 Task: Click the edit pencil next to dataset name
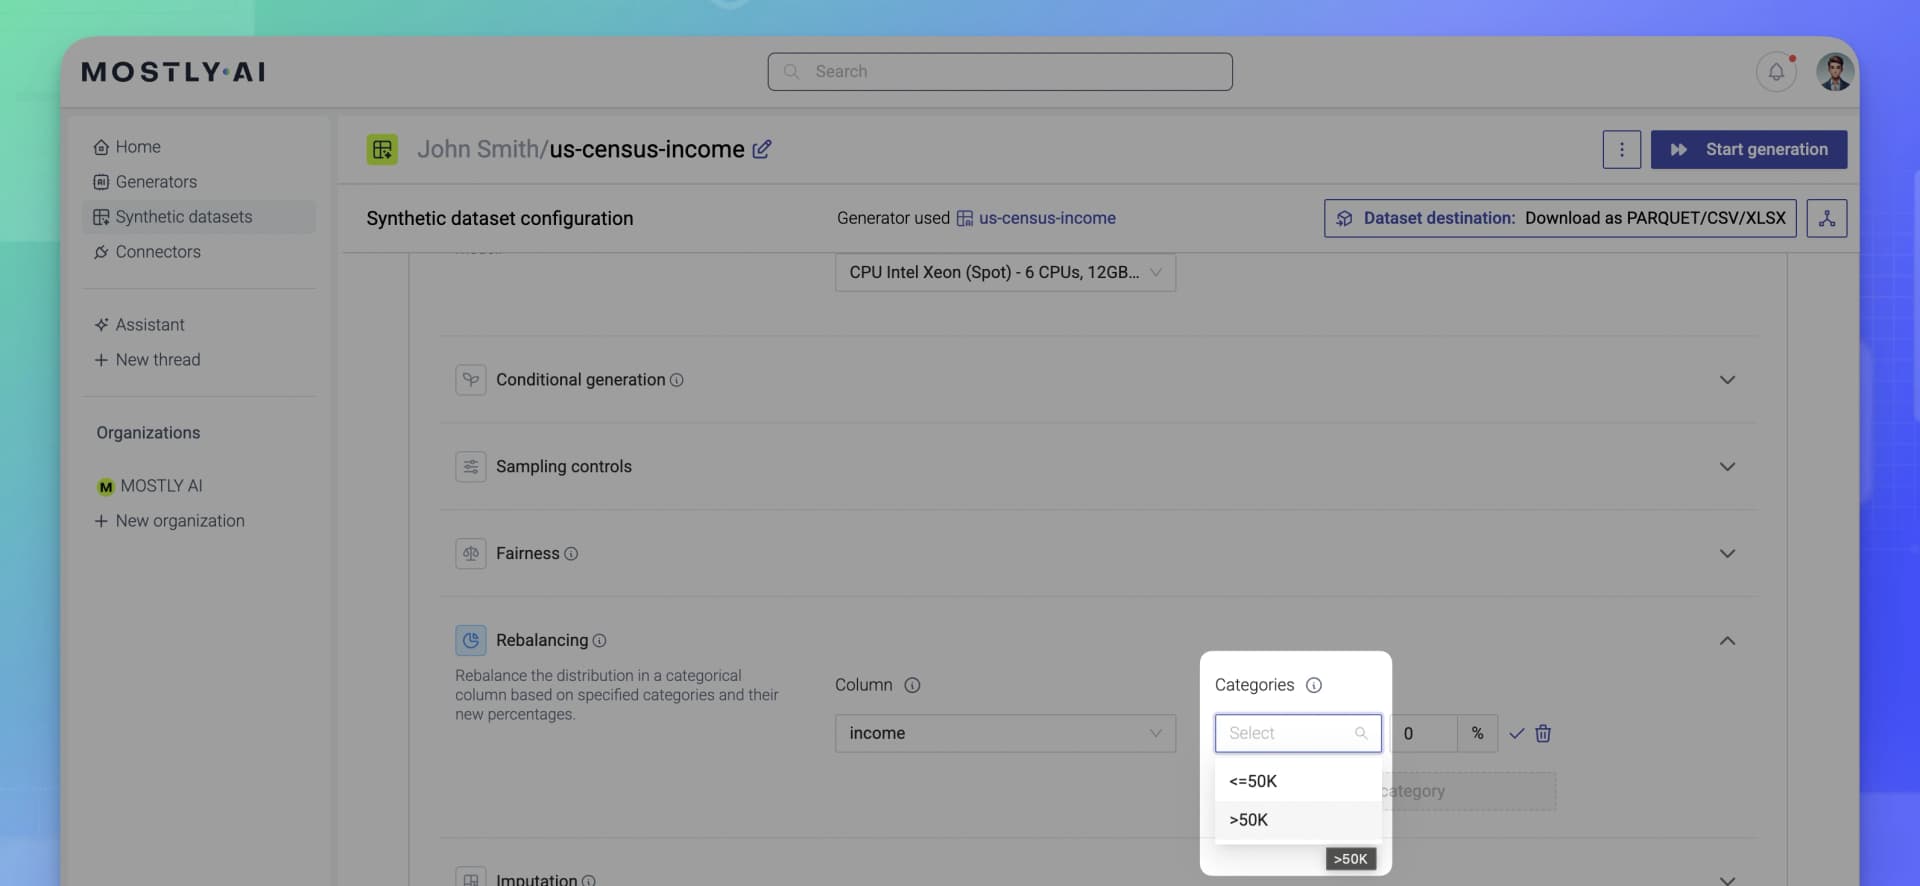point(762,149)
